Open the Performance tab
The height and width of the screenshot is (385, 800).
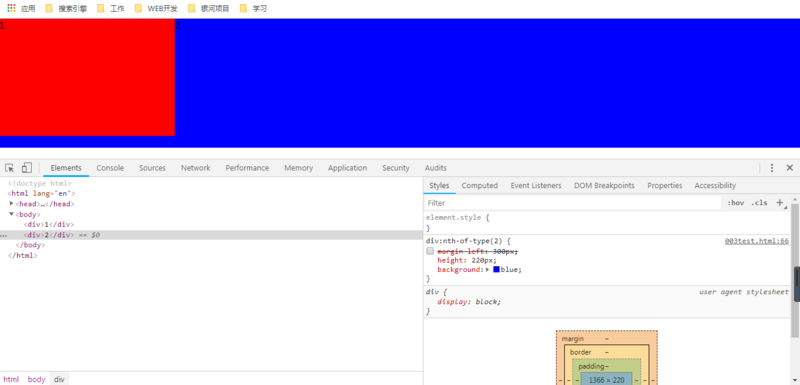point(247,168)
